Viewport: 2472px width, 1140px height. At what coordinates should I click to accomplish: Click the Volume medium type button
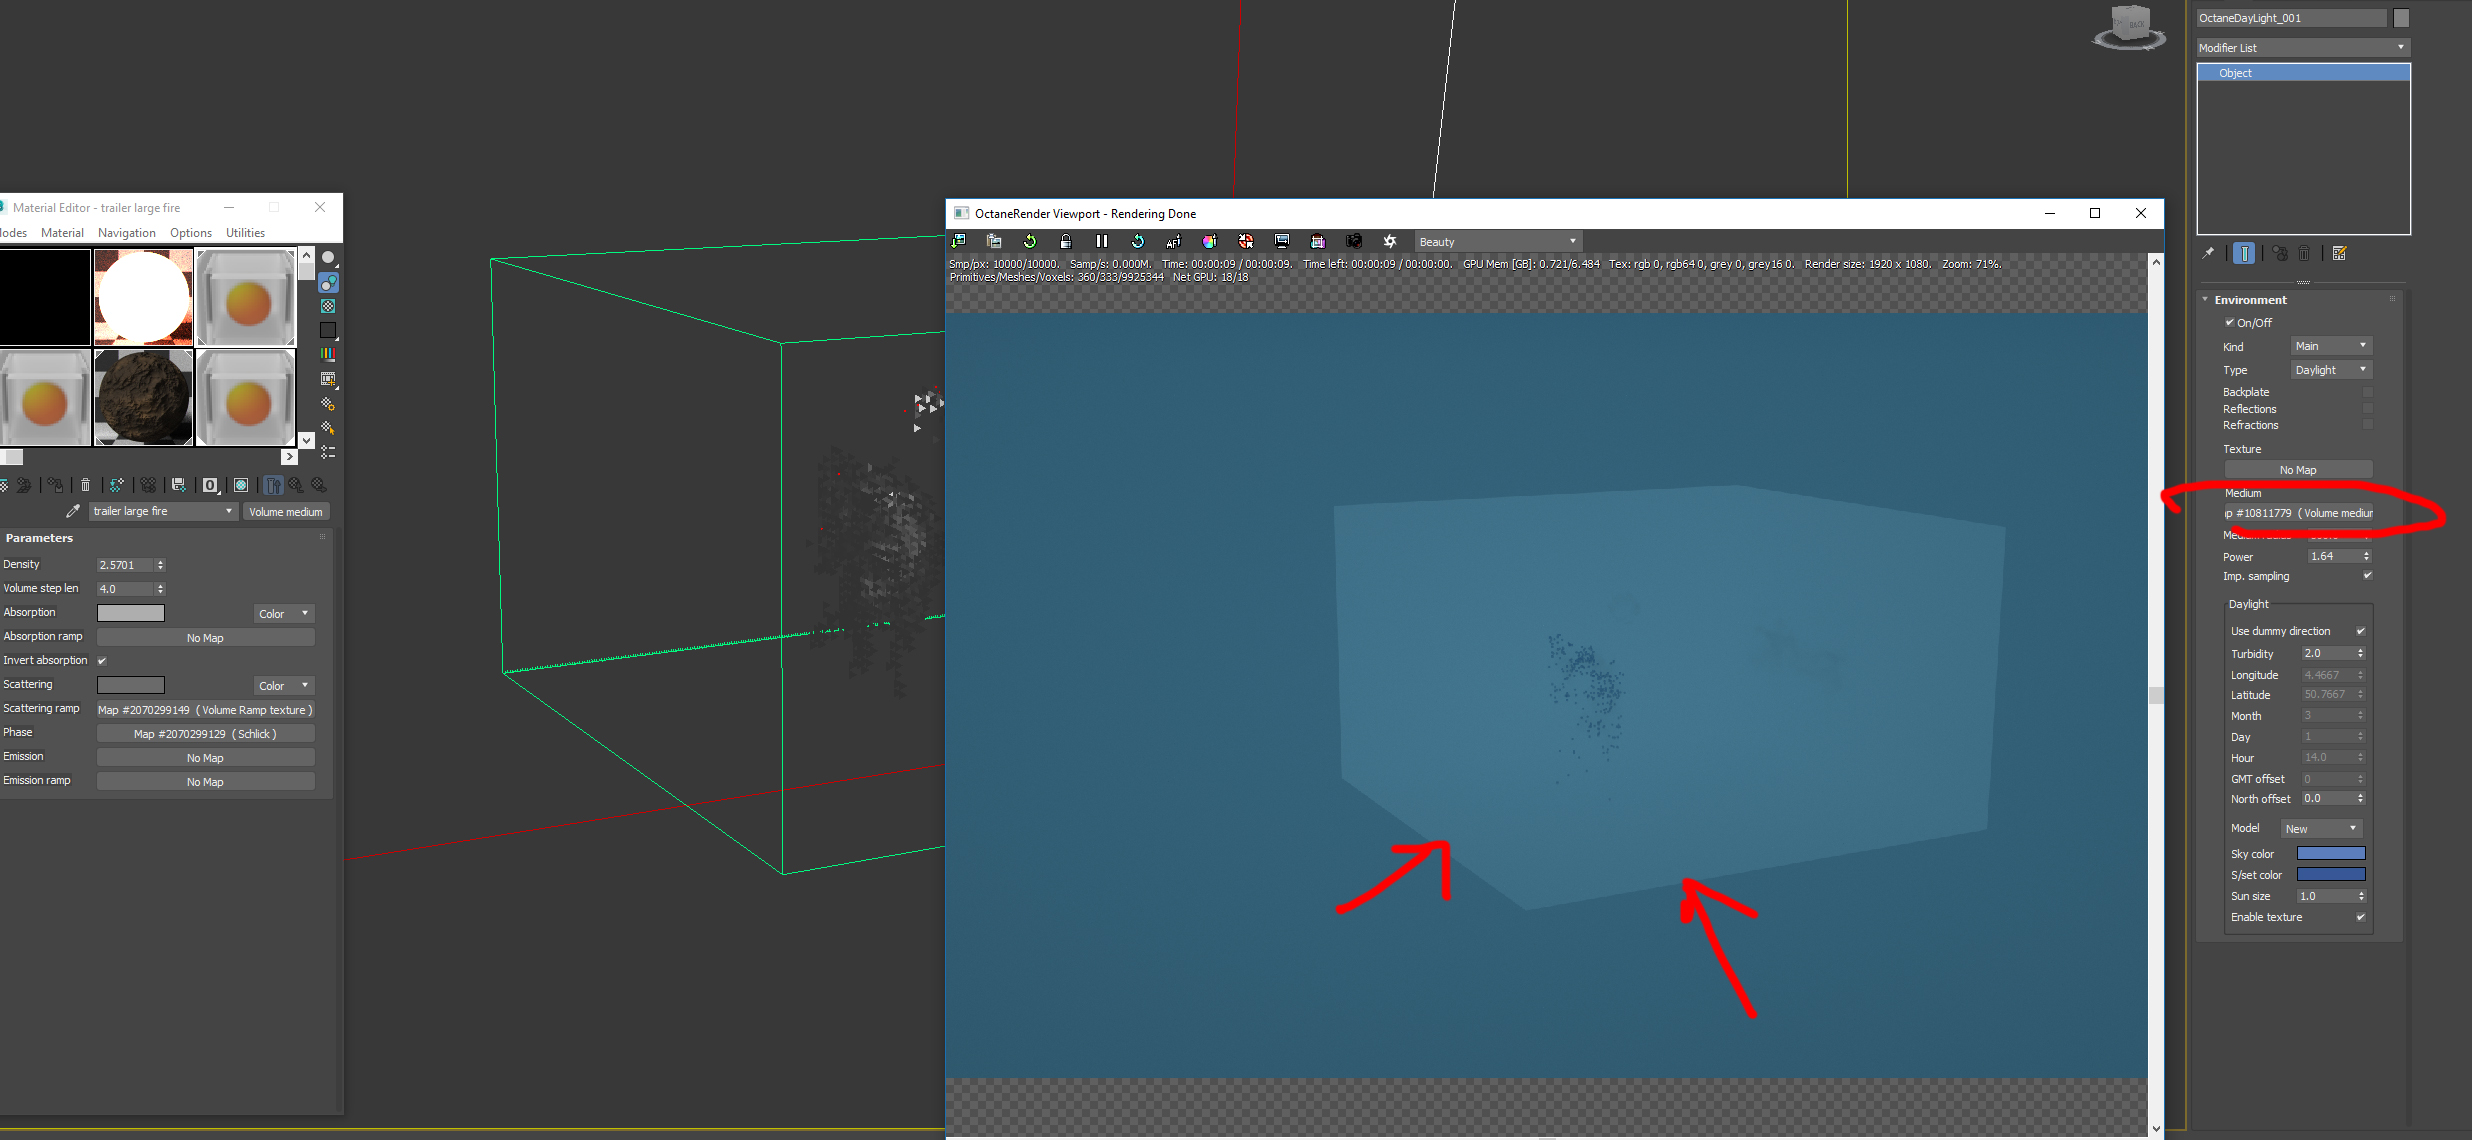click(x=286, y=511)
